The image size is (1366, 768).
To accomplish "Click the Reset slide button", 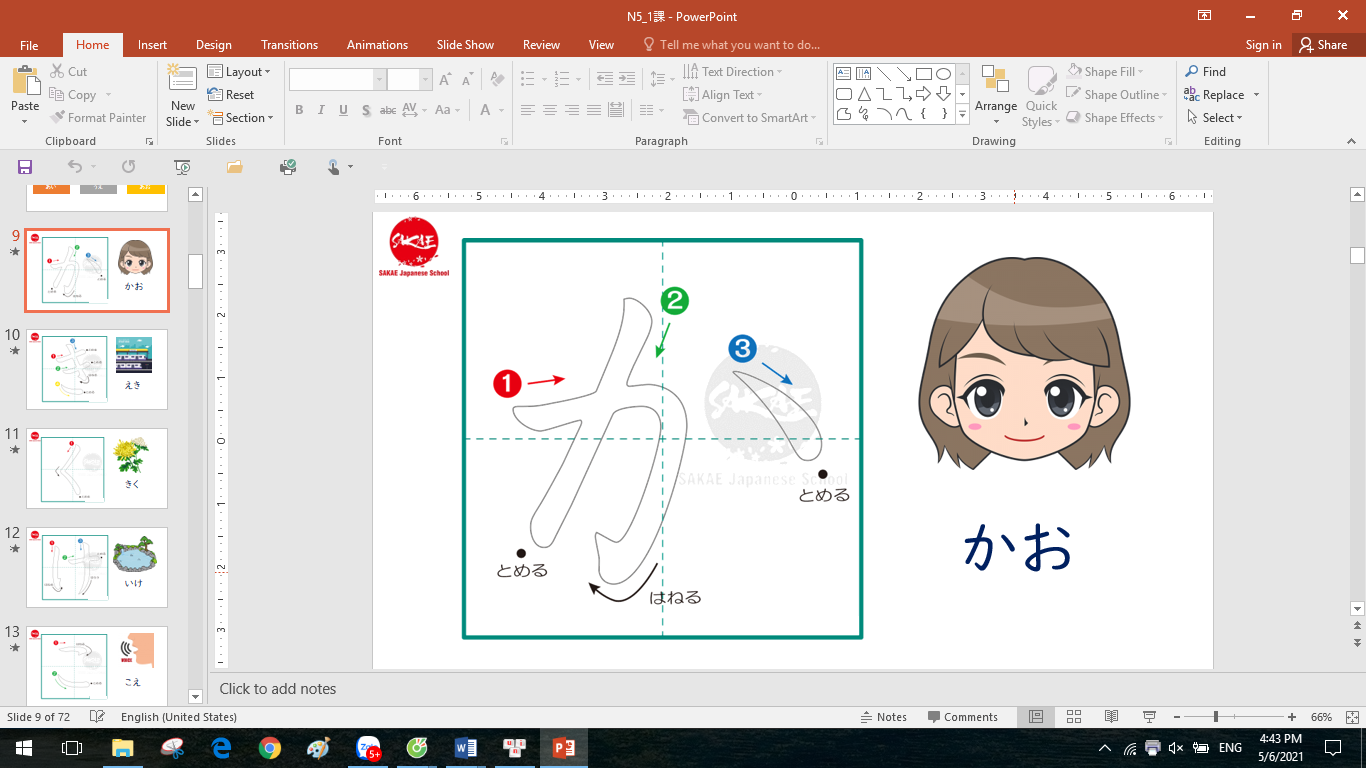I will click(231, 95).
